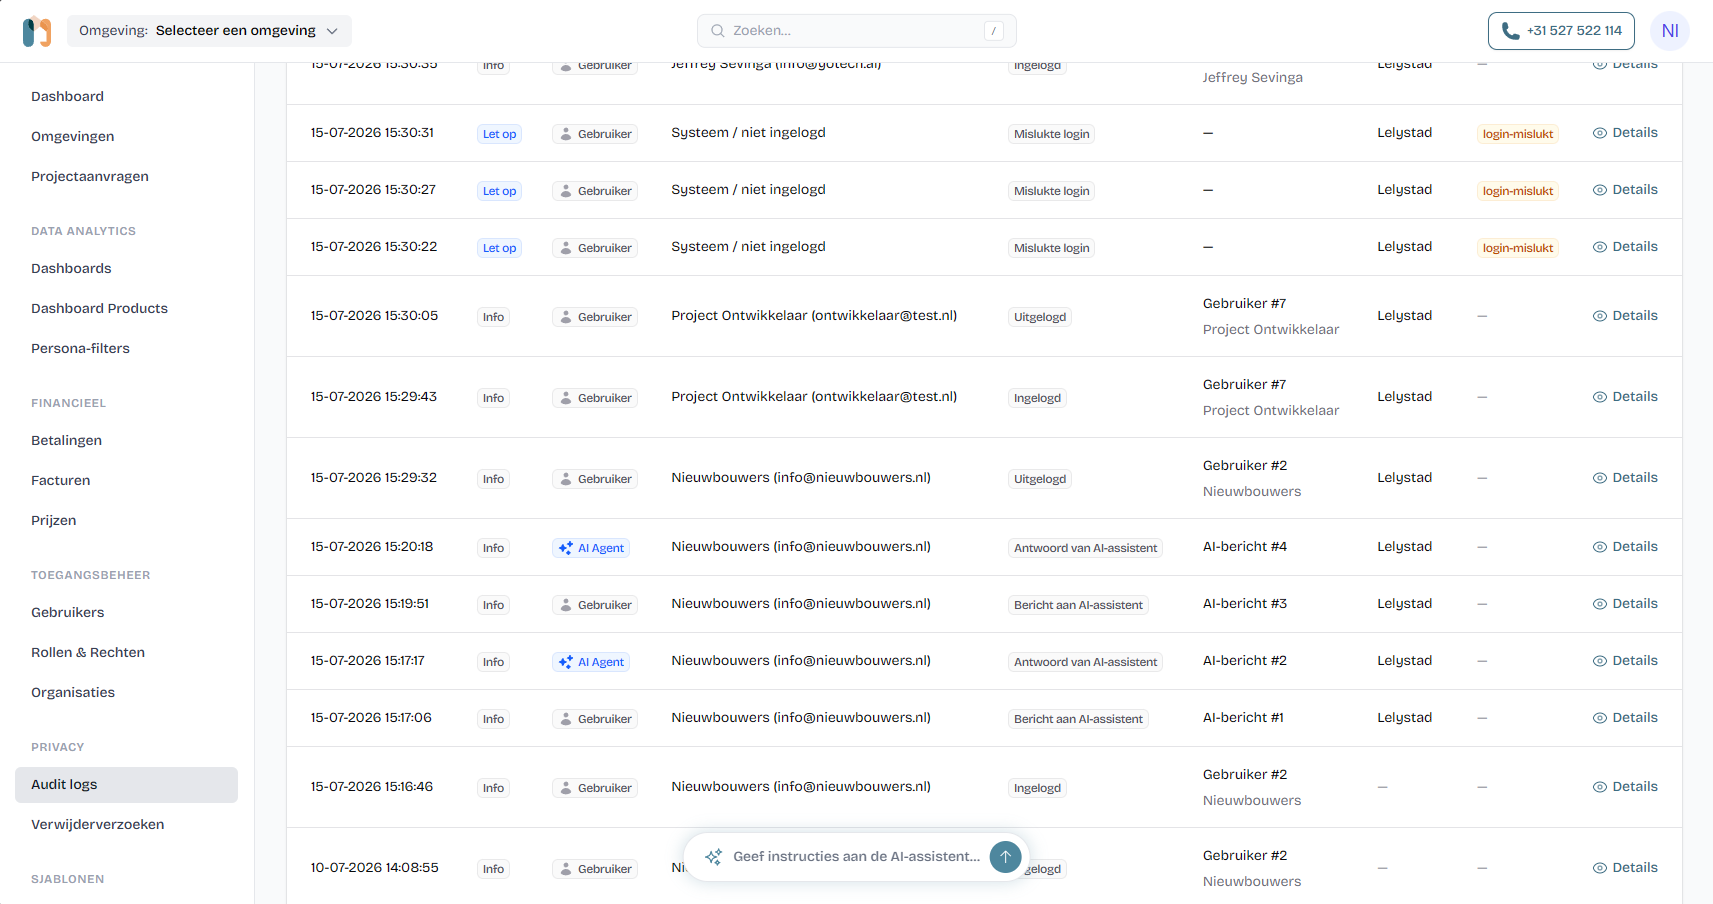
Task: Click the app logo icon
Action: point(37,31)
